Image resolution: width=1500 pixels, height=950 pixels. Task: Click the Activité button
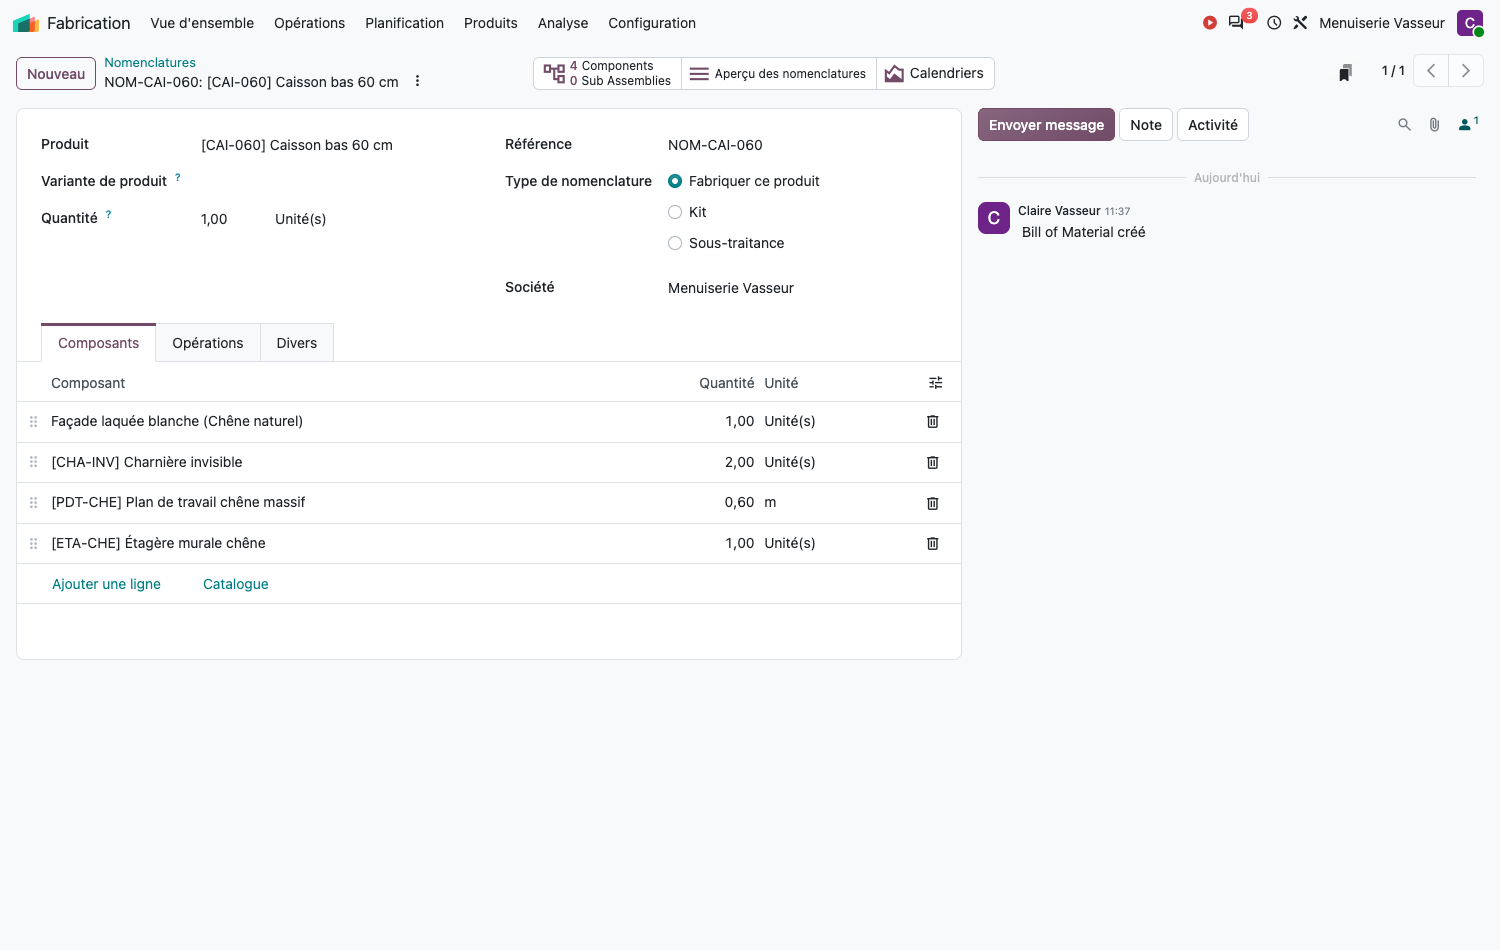(x=1213, y=125)
